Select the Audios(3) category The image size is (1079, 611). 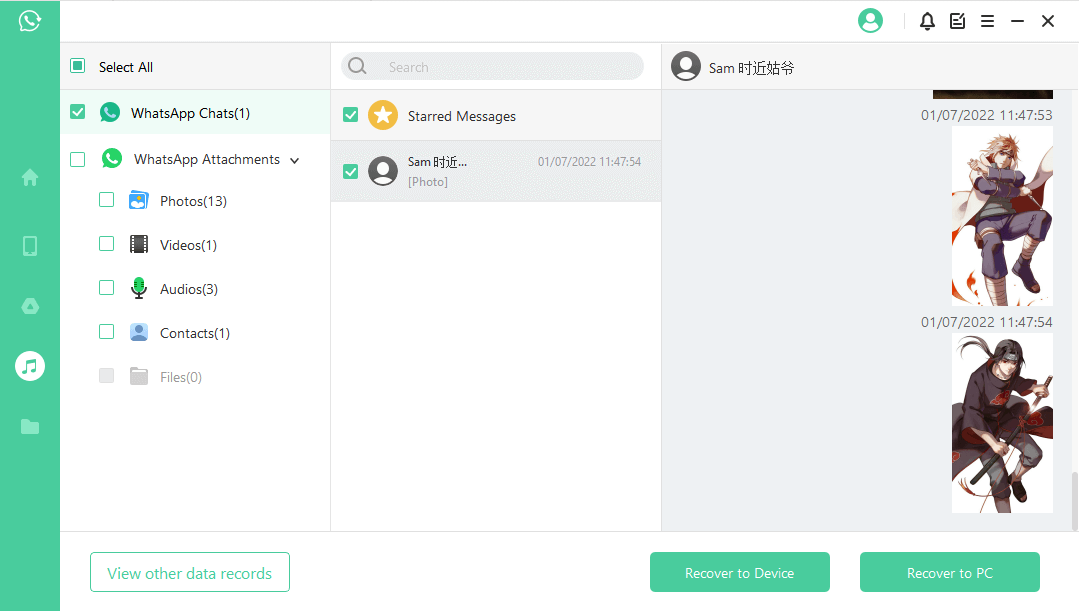click(x=188, y=289)
